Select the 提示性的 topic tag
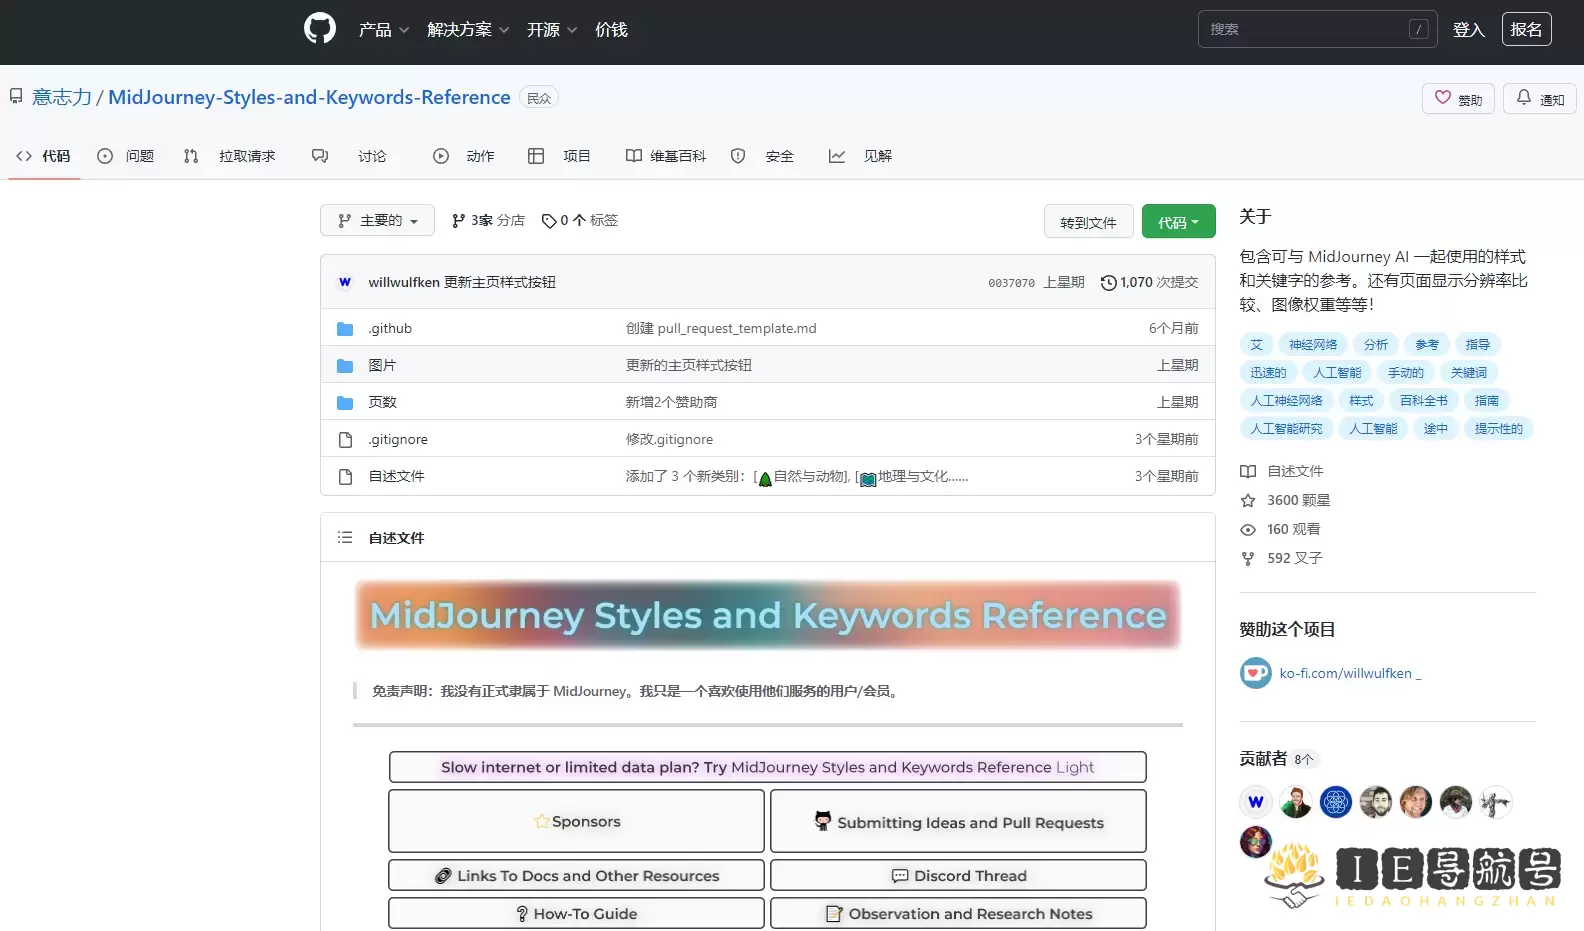 pos(1498,428)
